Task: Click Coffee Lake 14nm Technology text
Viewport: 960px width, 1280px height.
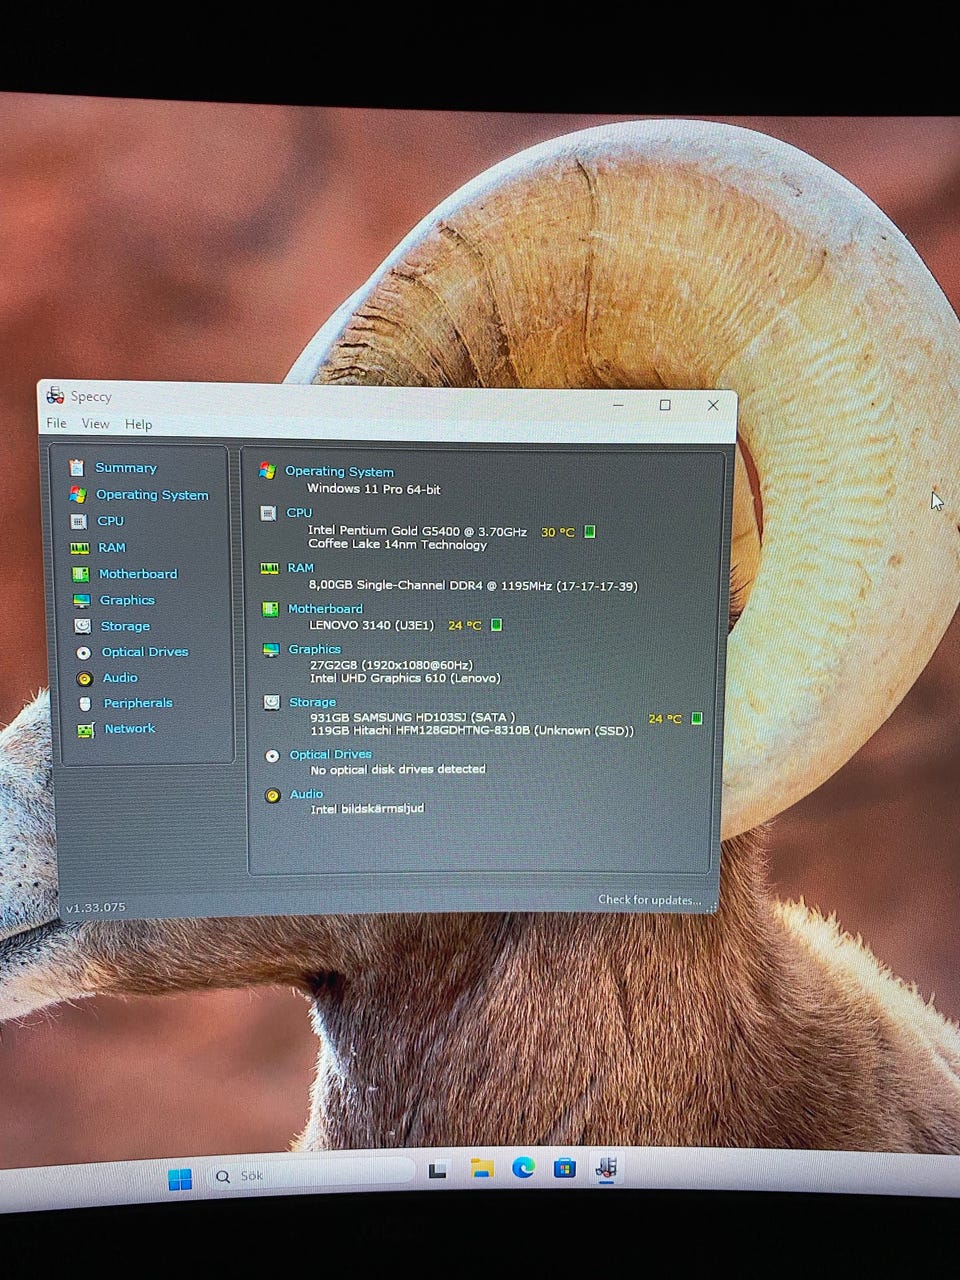Action: point(398,545)
